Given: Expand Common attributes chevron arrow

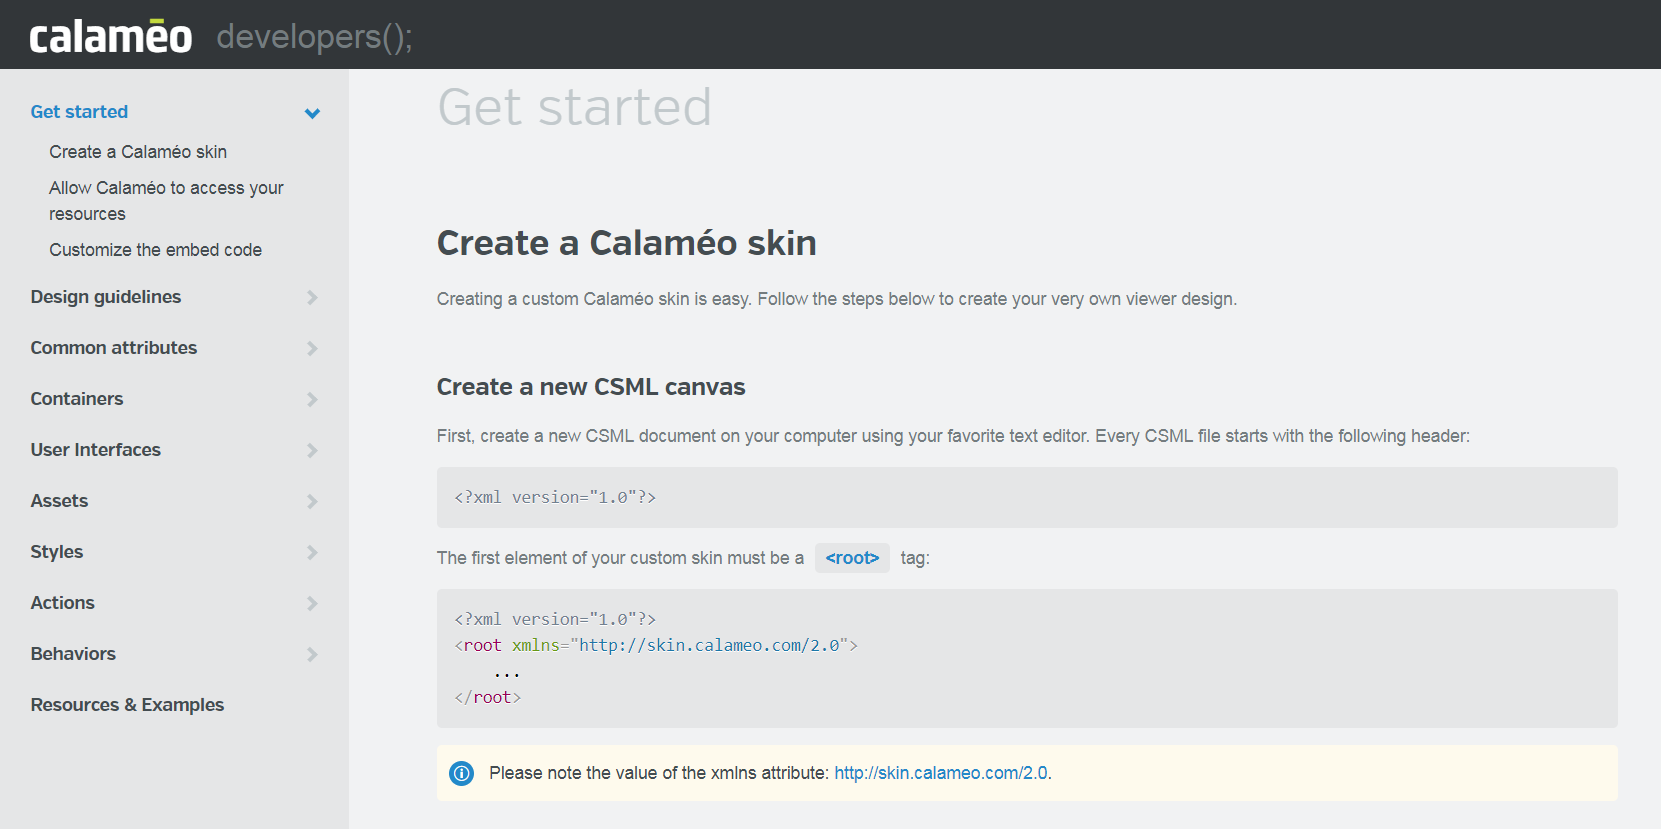Looking at the screenshot, I should [312, 349].
